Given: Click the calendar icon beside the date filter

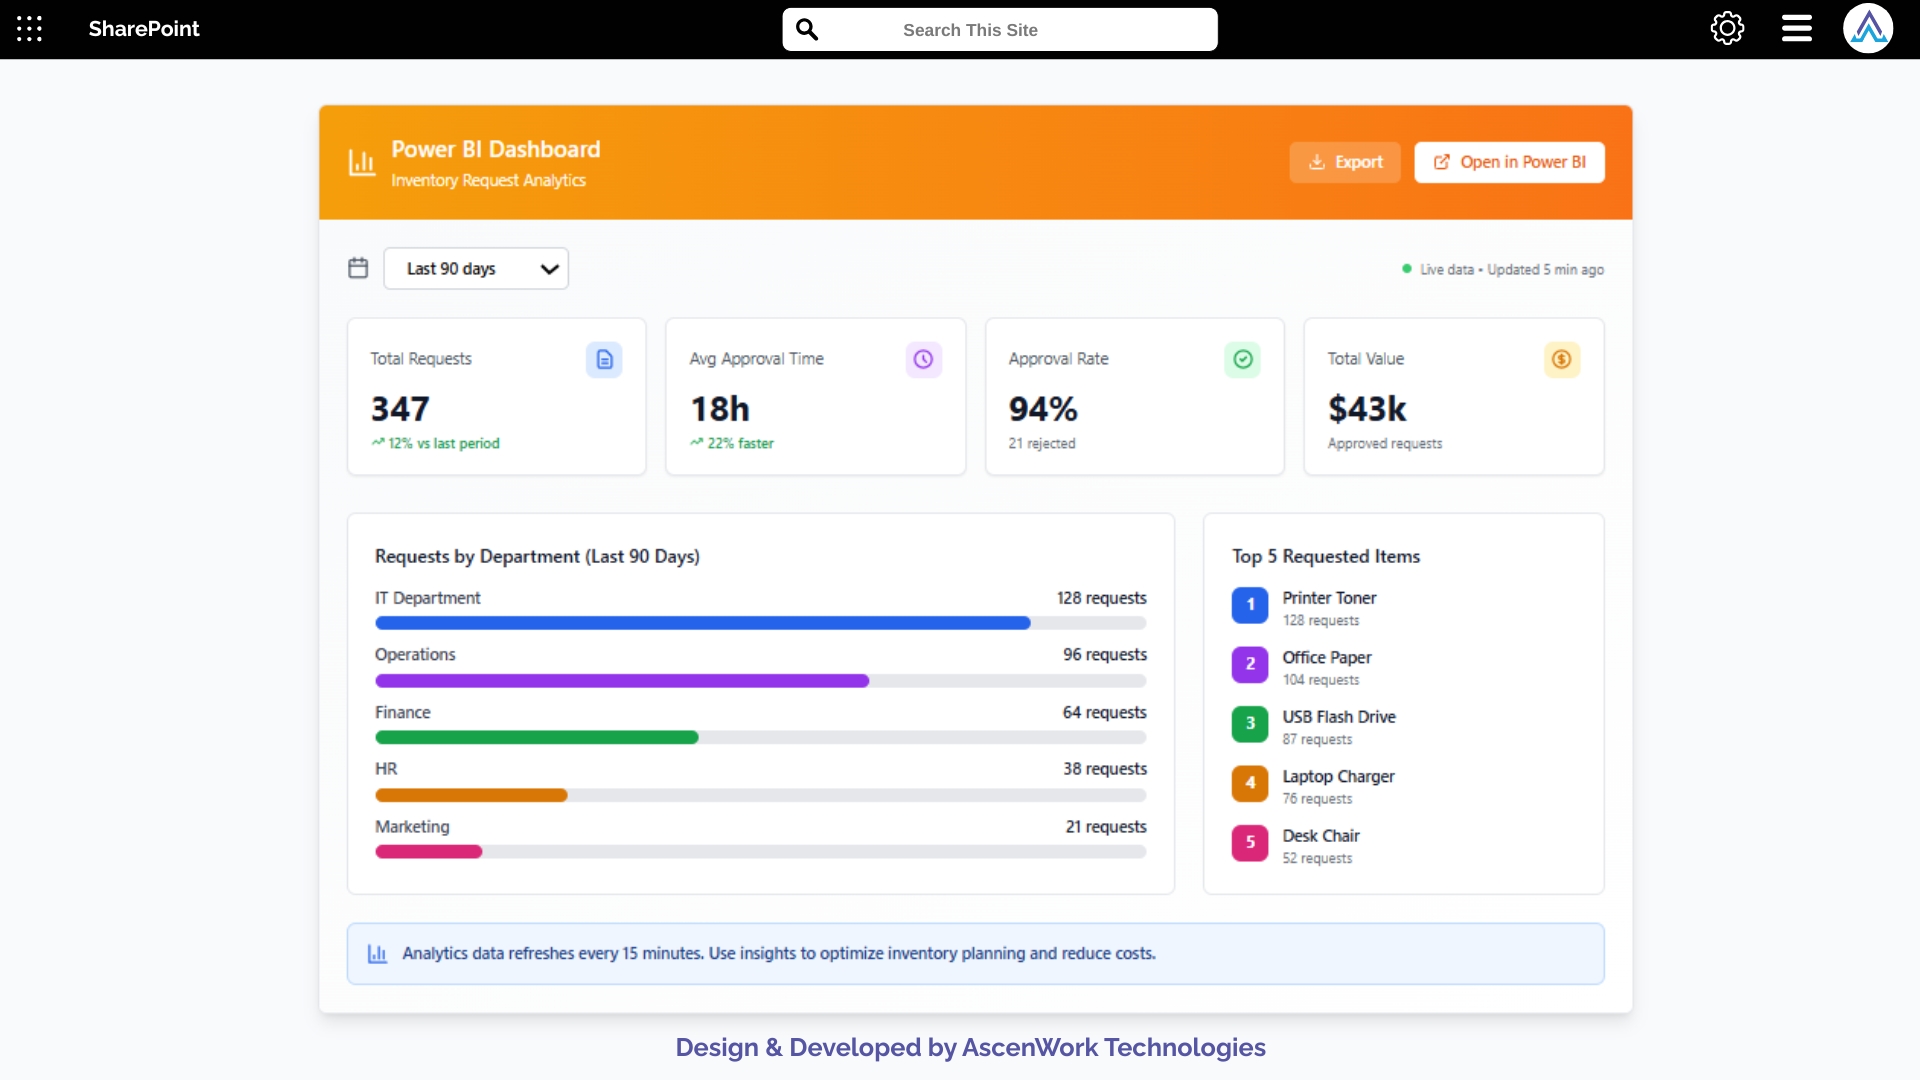Looking at the screenshot, I should coord(358,267).
